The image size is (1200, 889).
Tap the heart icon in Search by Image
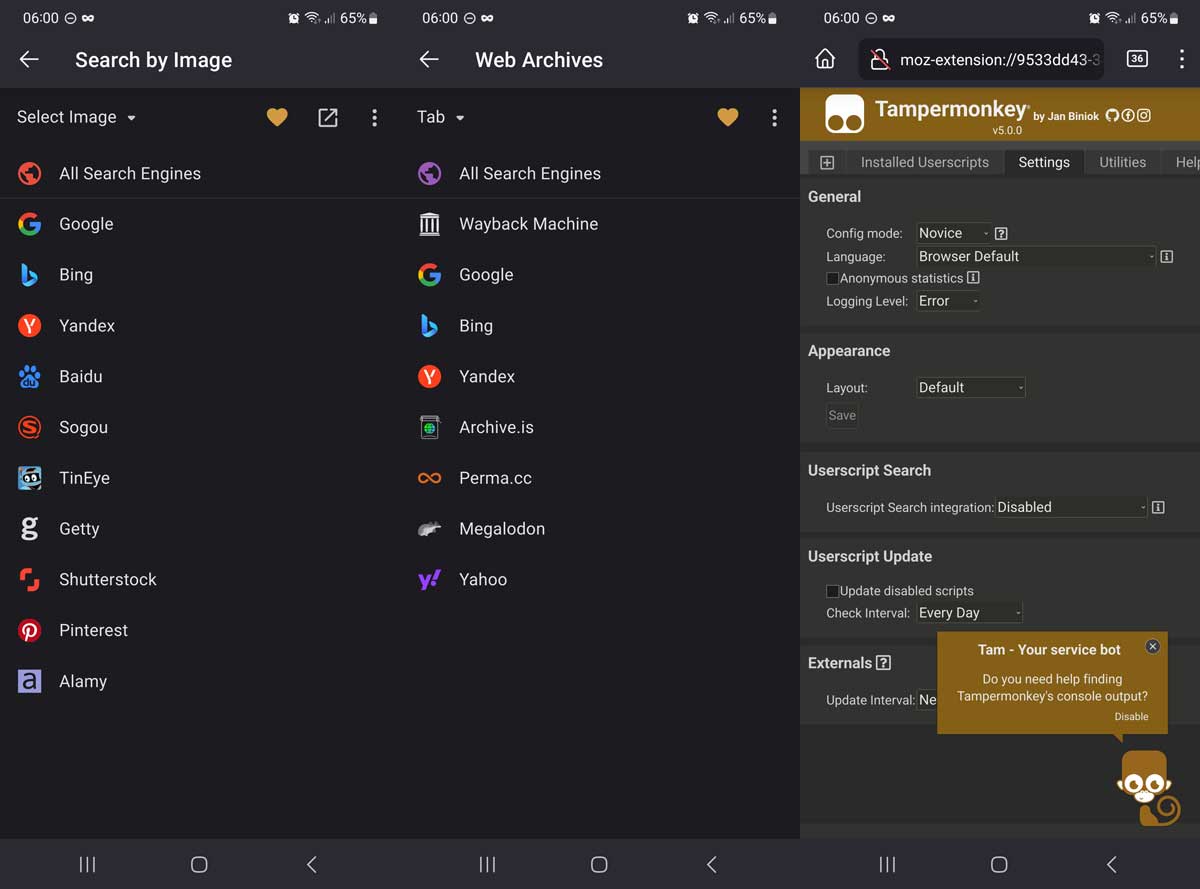[x=277, y=118]
